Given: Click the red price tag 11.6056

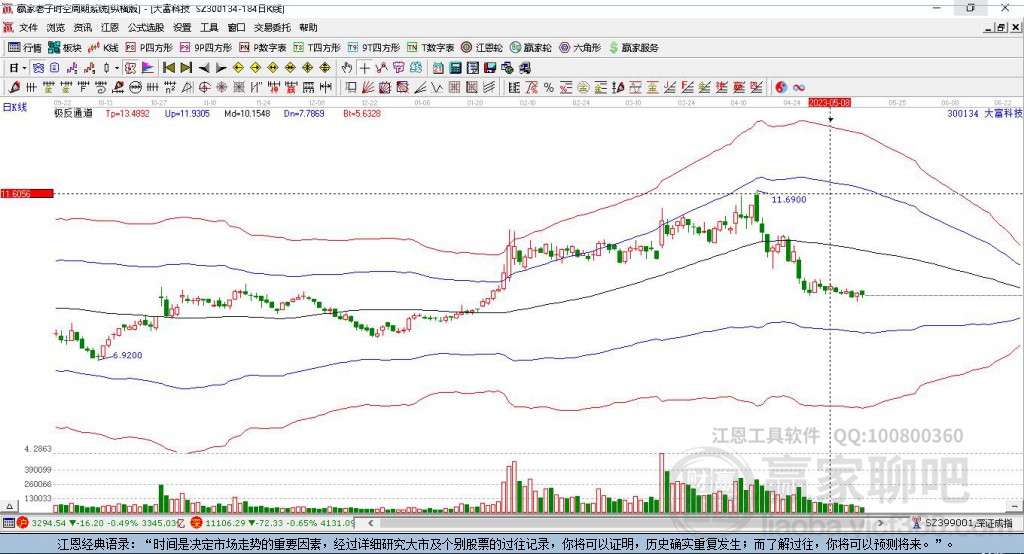Looking at the screenshot, I should [x=27, y=193].
